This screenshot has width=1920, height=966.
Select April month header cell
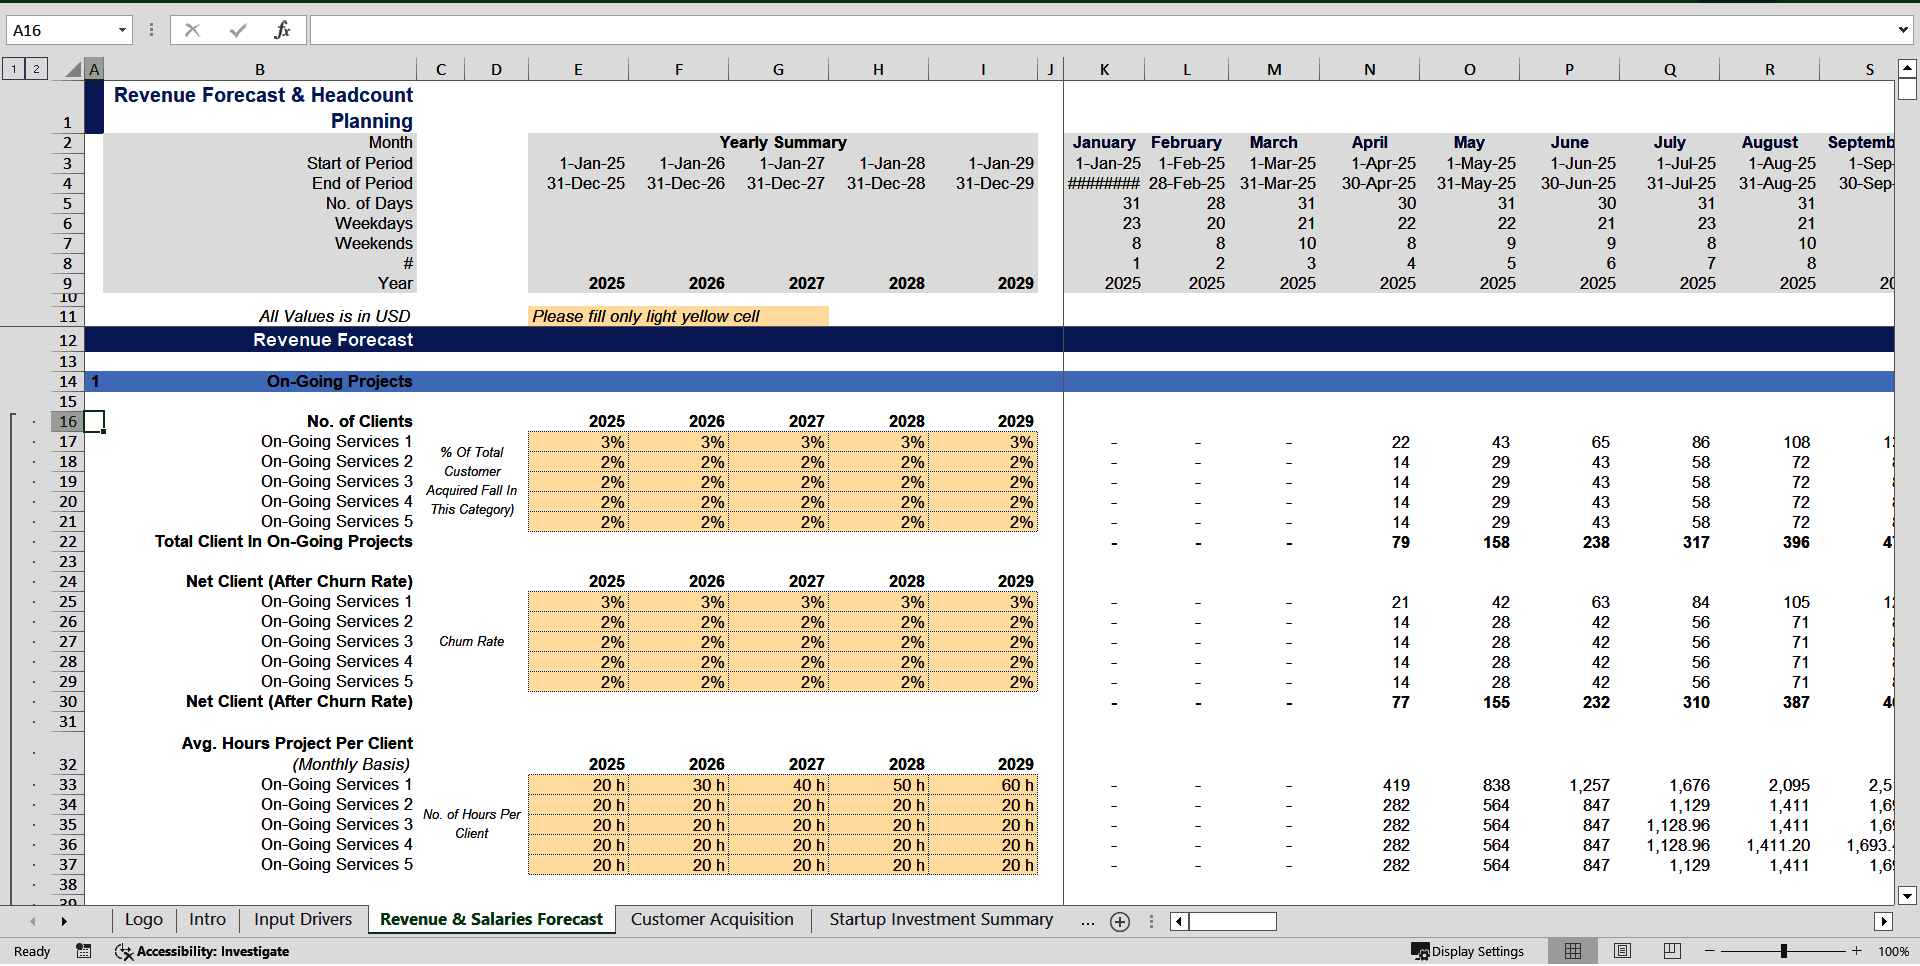pyautogui.click(x=1369, y=142)
